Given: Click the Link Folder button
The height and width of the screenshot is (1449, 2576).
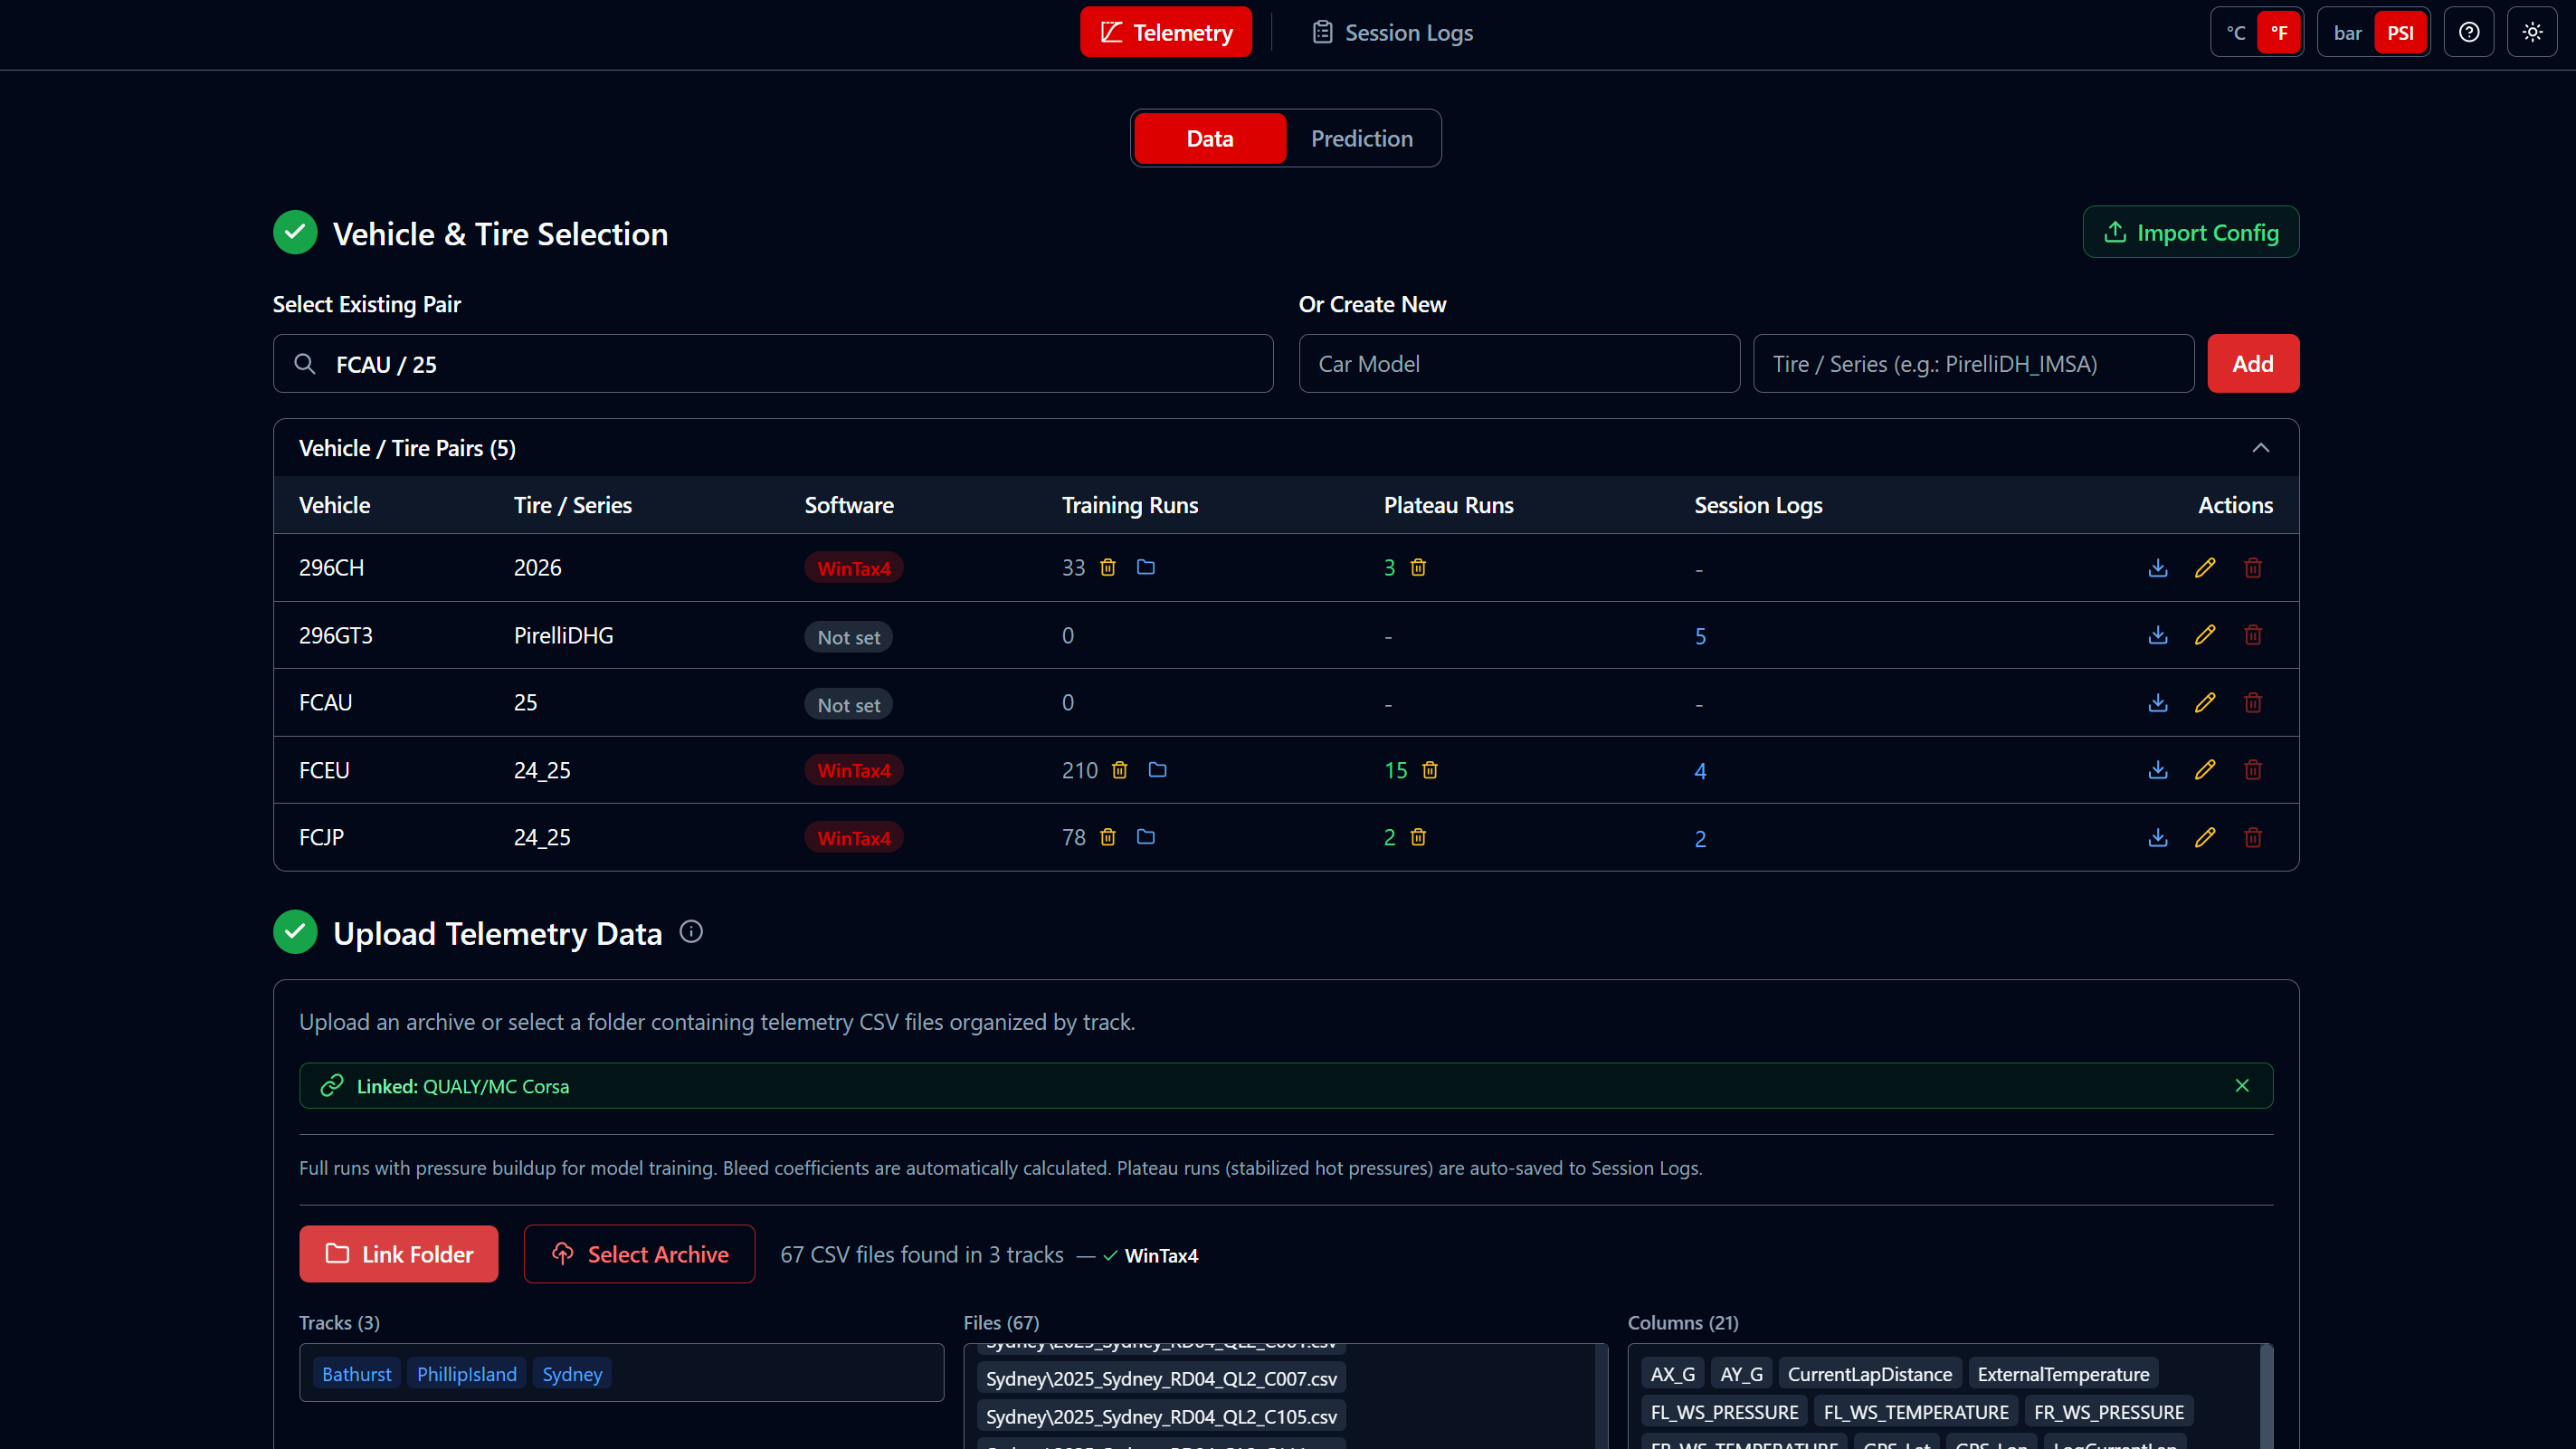Looking at the screenshot, I should click(399, 1254).
